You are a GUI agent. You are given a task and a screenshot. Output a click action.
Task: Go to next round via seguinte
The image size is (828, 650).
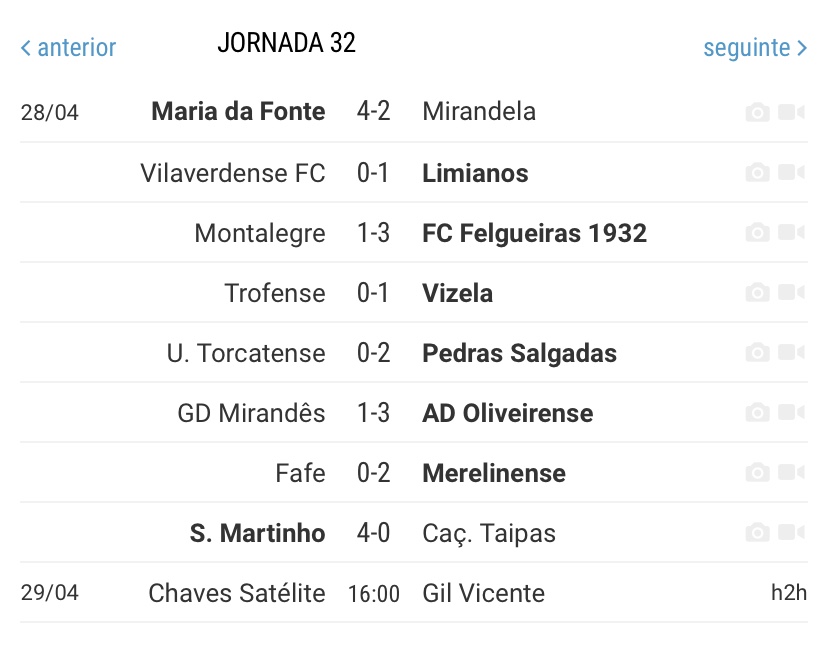point(755,48)
